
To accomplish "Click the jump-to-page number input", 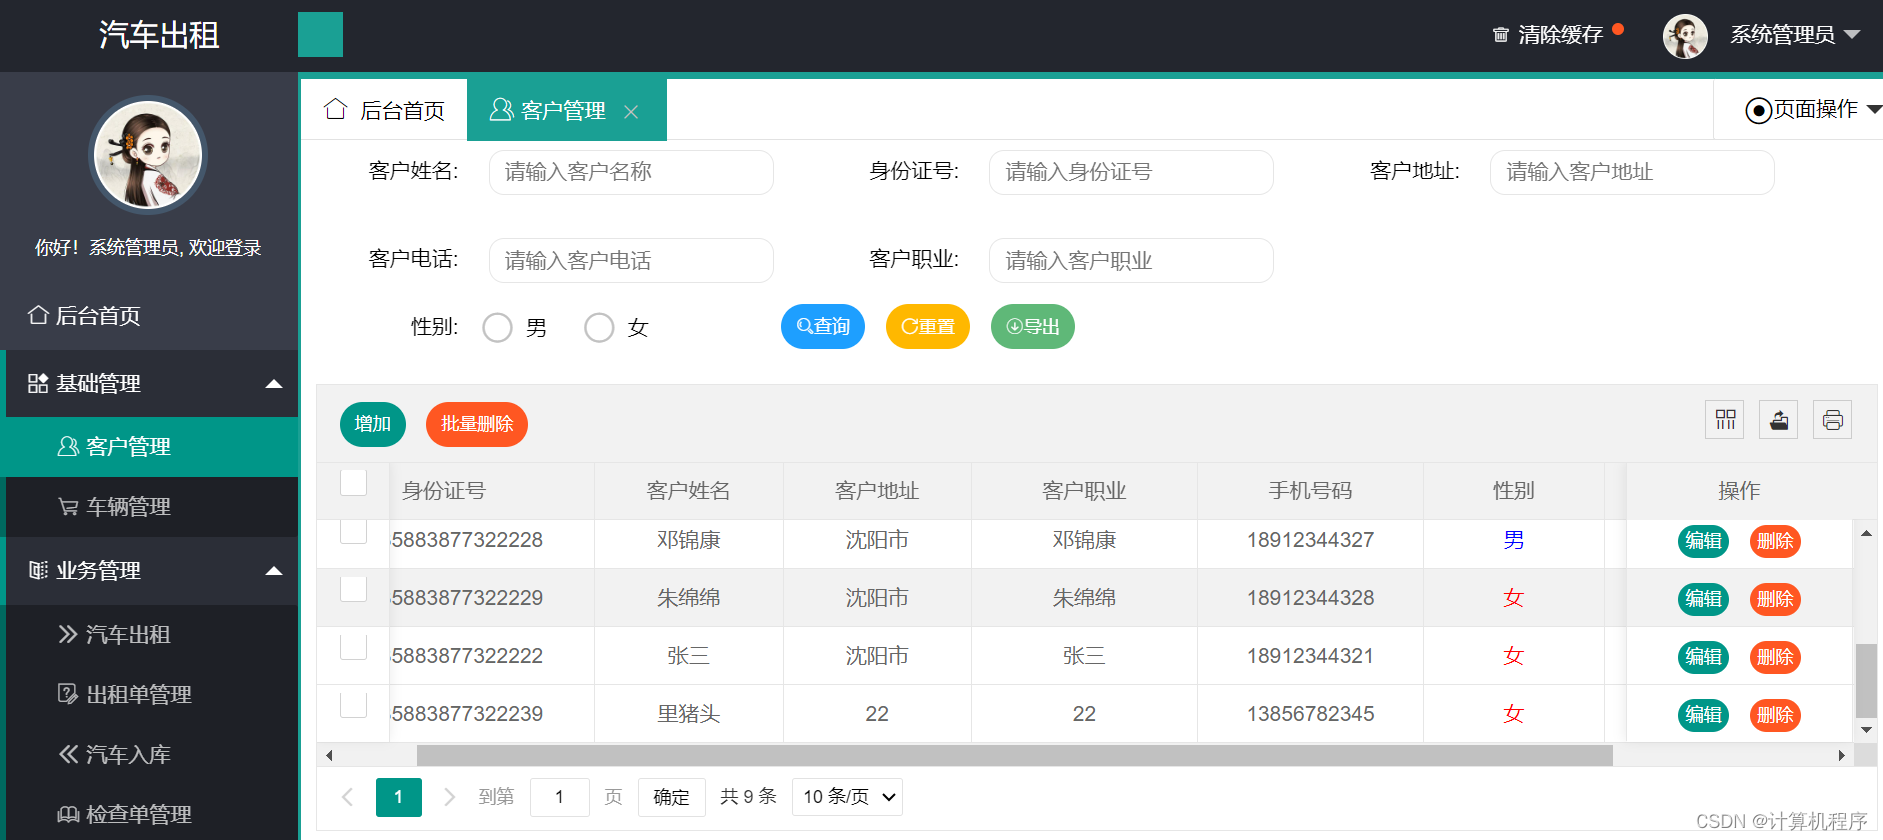I will click(x=559, y=797).
